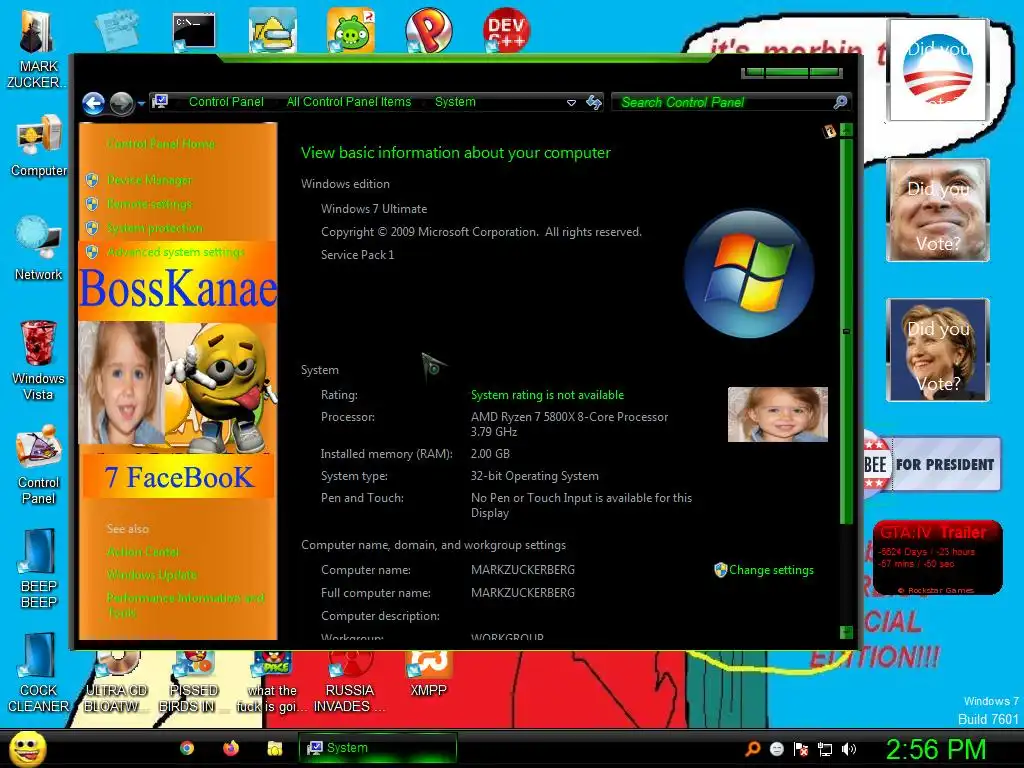Viewport: 1024px width, 768px height.
Task: Select Control Panel in the breadcrumb
Action: [226, 102]
